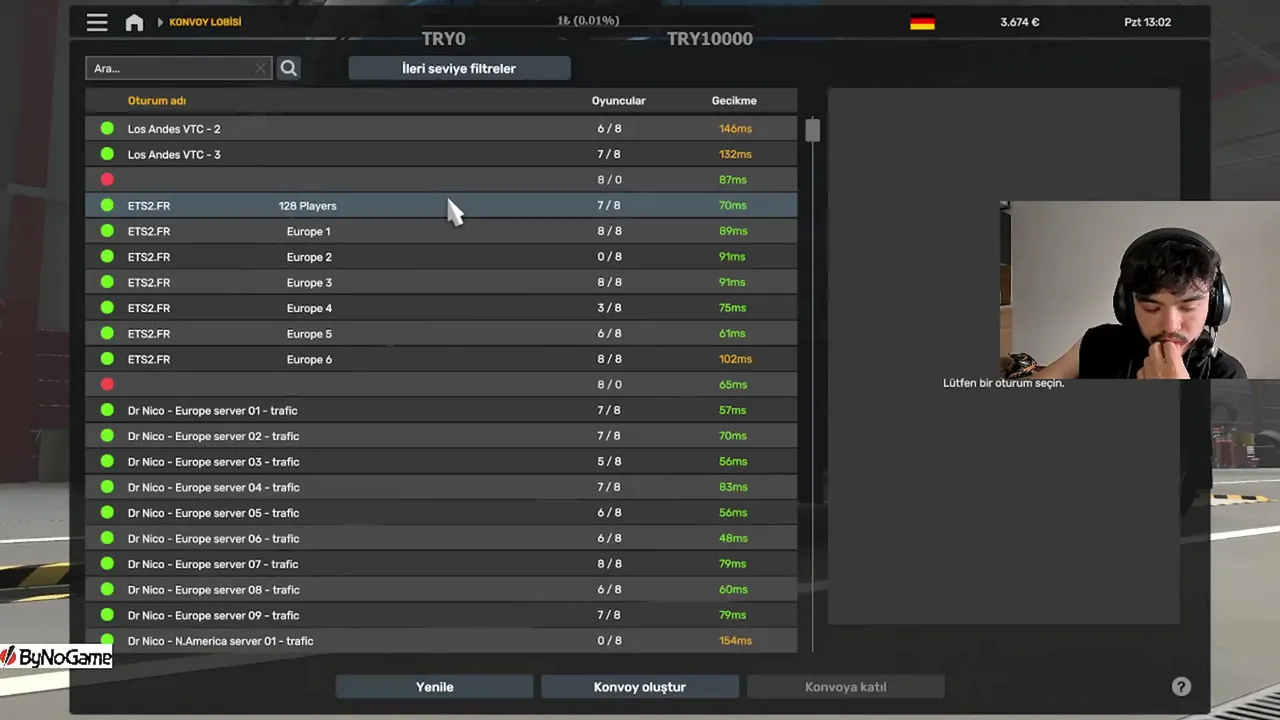
Task: Sort by Oturum adı column header
Action: pyautogui.click(x=157, y=100)
